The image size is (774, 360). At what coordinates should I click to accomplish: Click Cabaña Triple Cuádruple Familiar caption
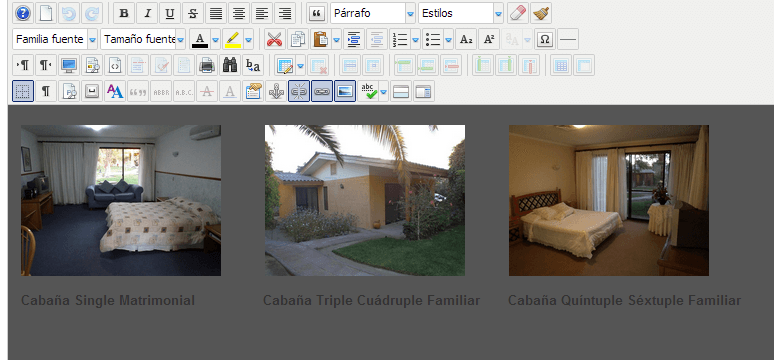tap(371, 300)
